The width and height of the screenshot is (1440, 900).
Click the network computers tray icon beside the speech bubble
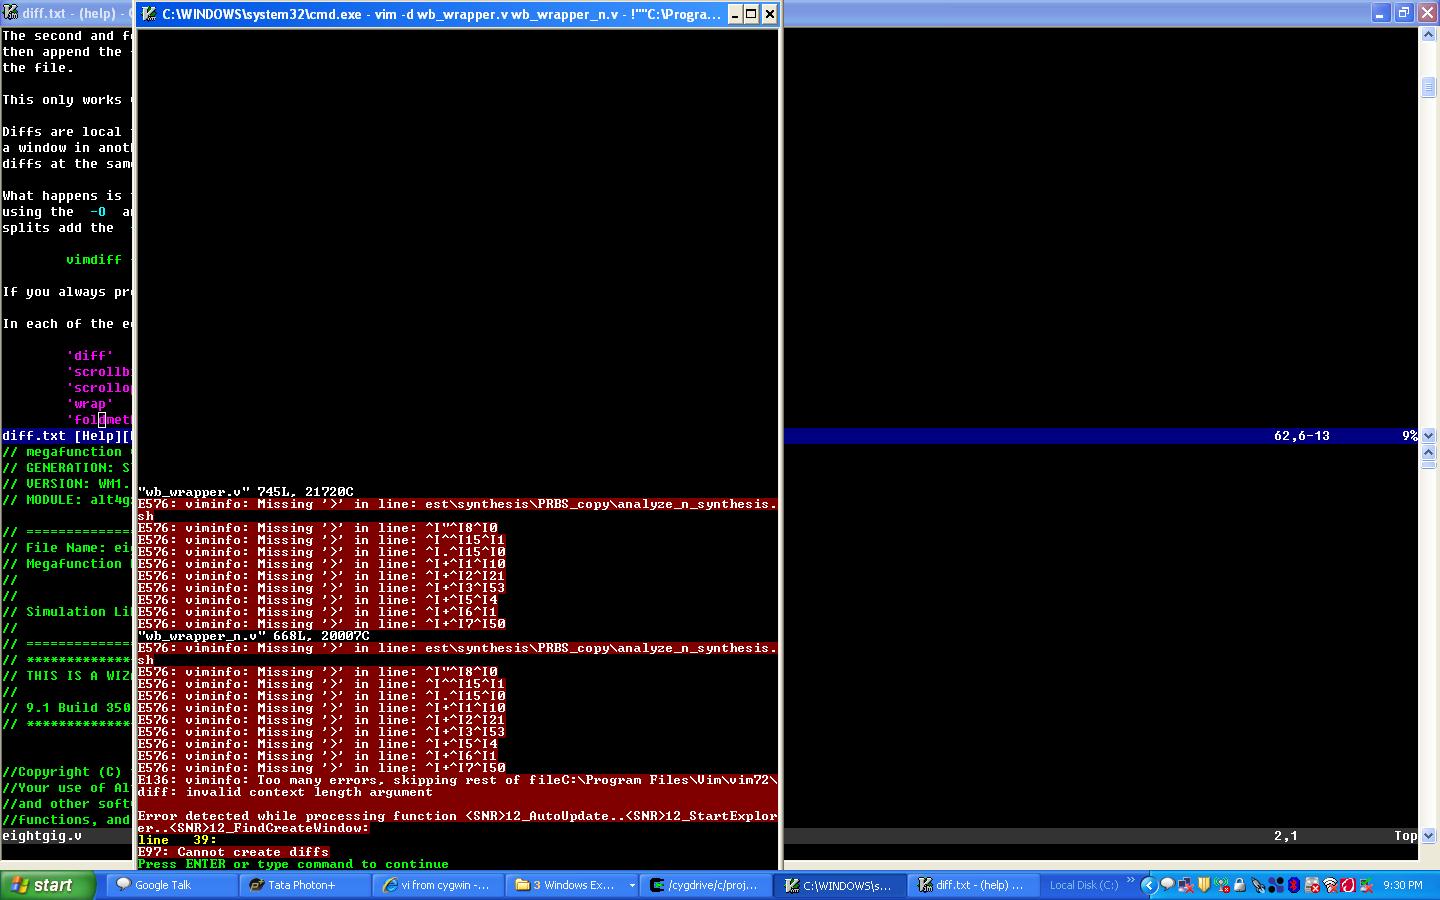(x=1185, y=885)
